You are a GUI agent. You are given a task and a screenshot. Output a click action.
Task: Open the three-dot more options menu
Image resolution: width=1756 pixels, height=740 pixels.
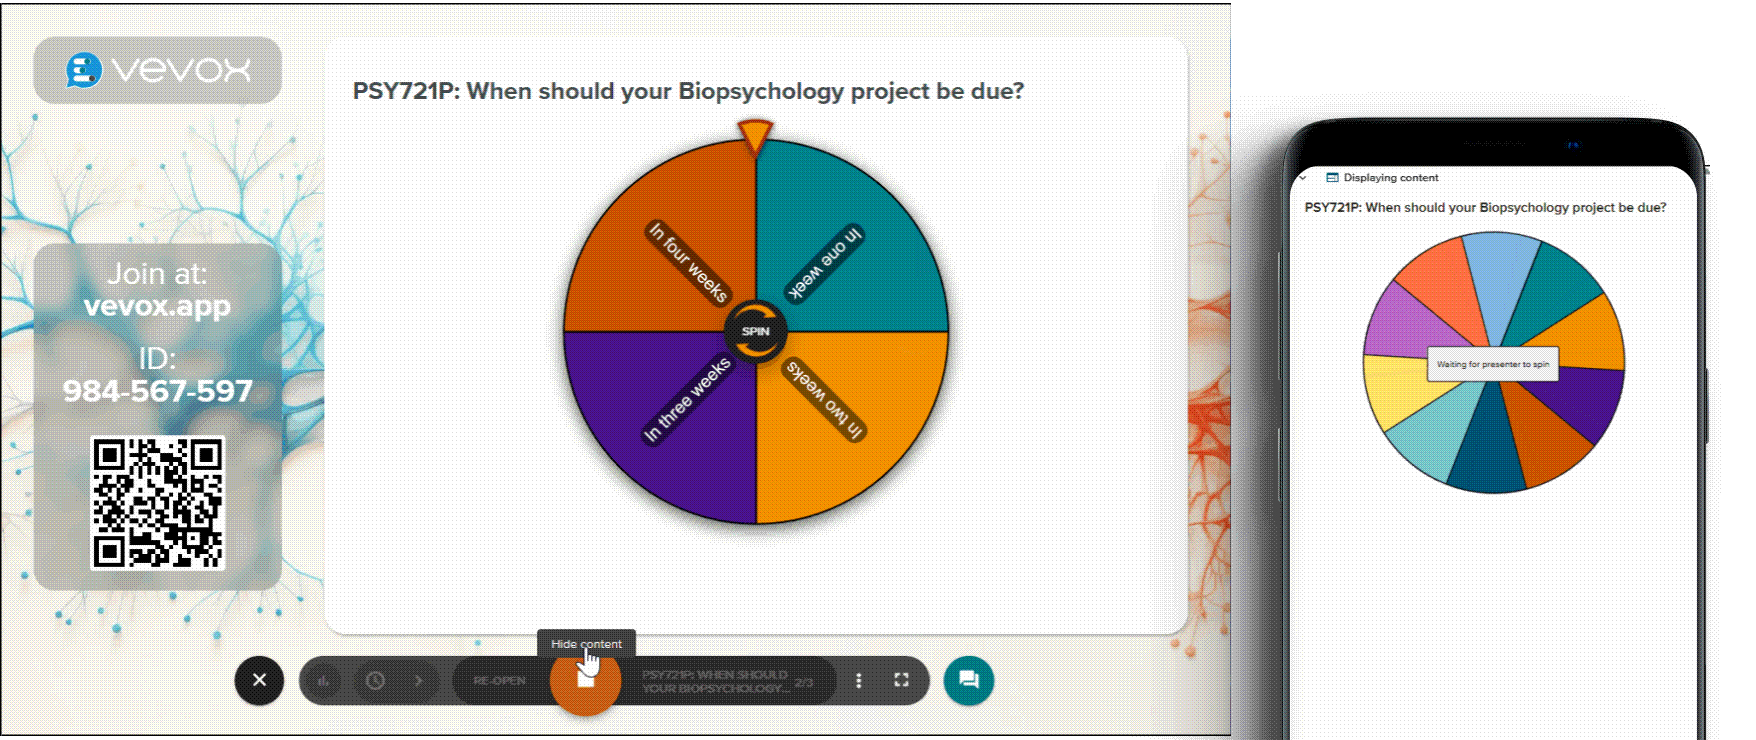tap(858, 681)
